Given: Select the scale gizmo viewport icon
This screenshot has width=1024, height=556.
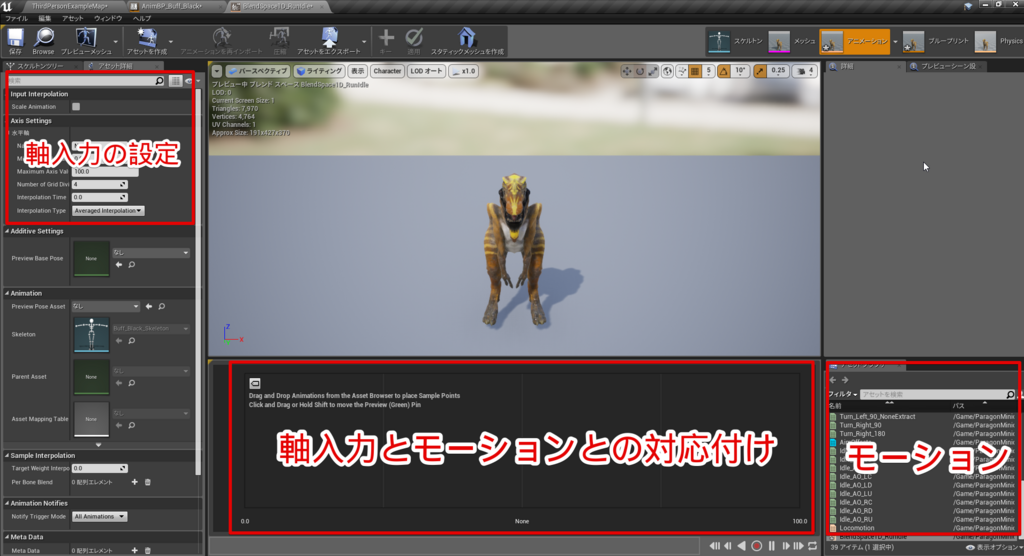Looking at the screenshot, I should point(653,71).
